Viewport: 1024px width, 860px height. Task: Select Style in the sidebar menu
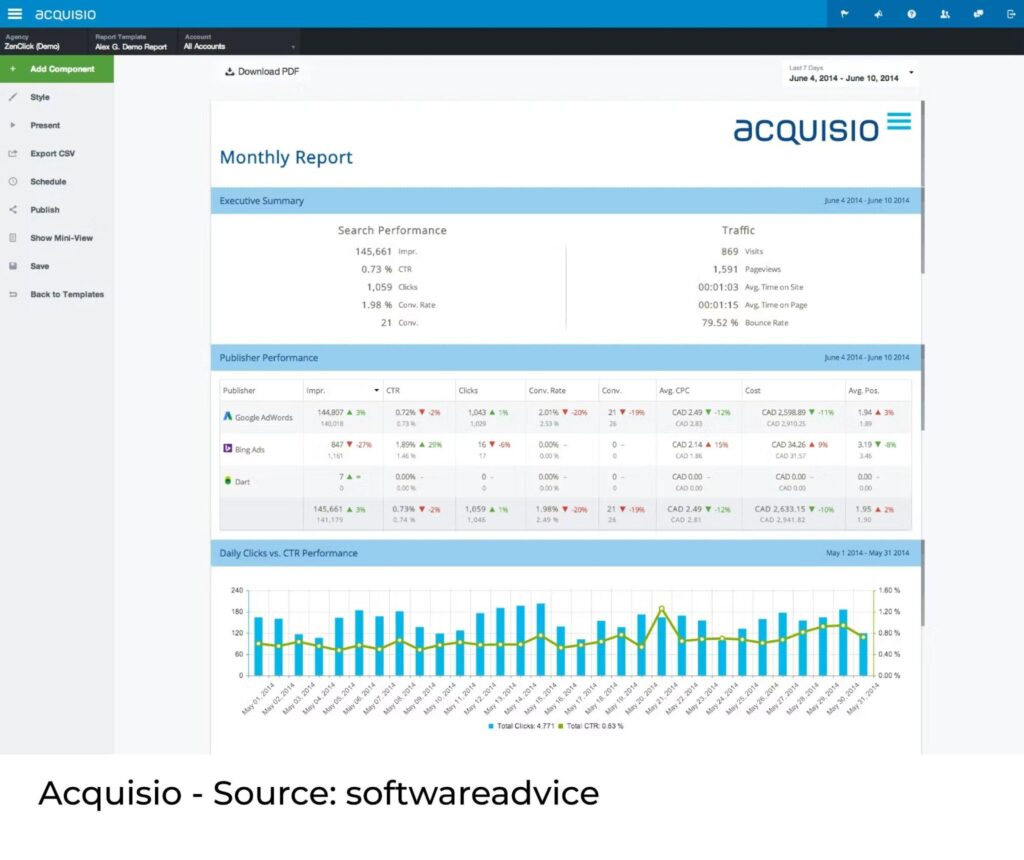[40, 97]
